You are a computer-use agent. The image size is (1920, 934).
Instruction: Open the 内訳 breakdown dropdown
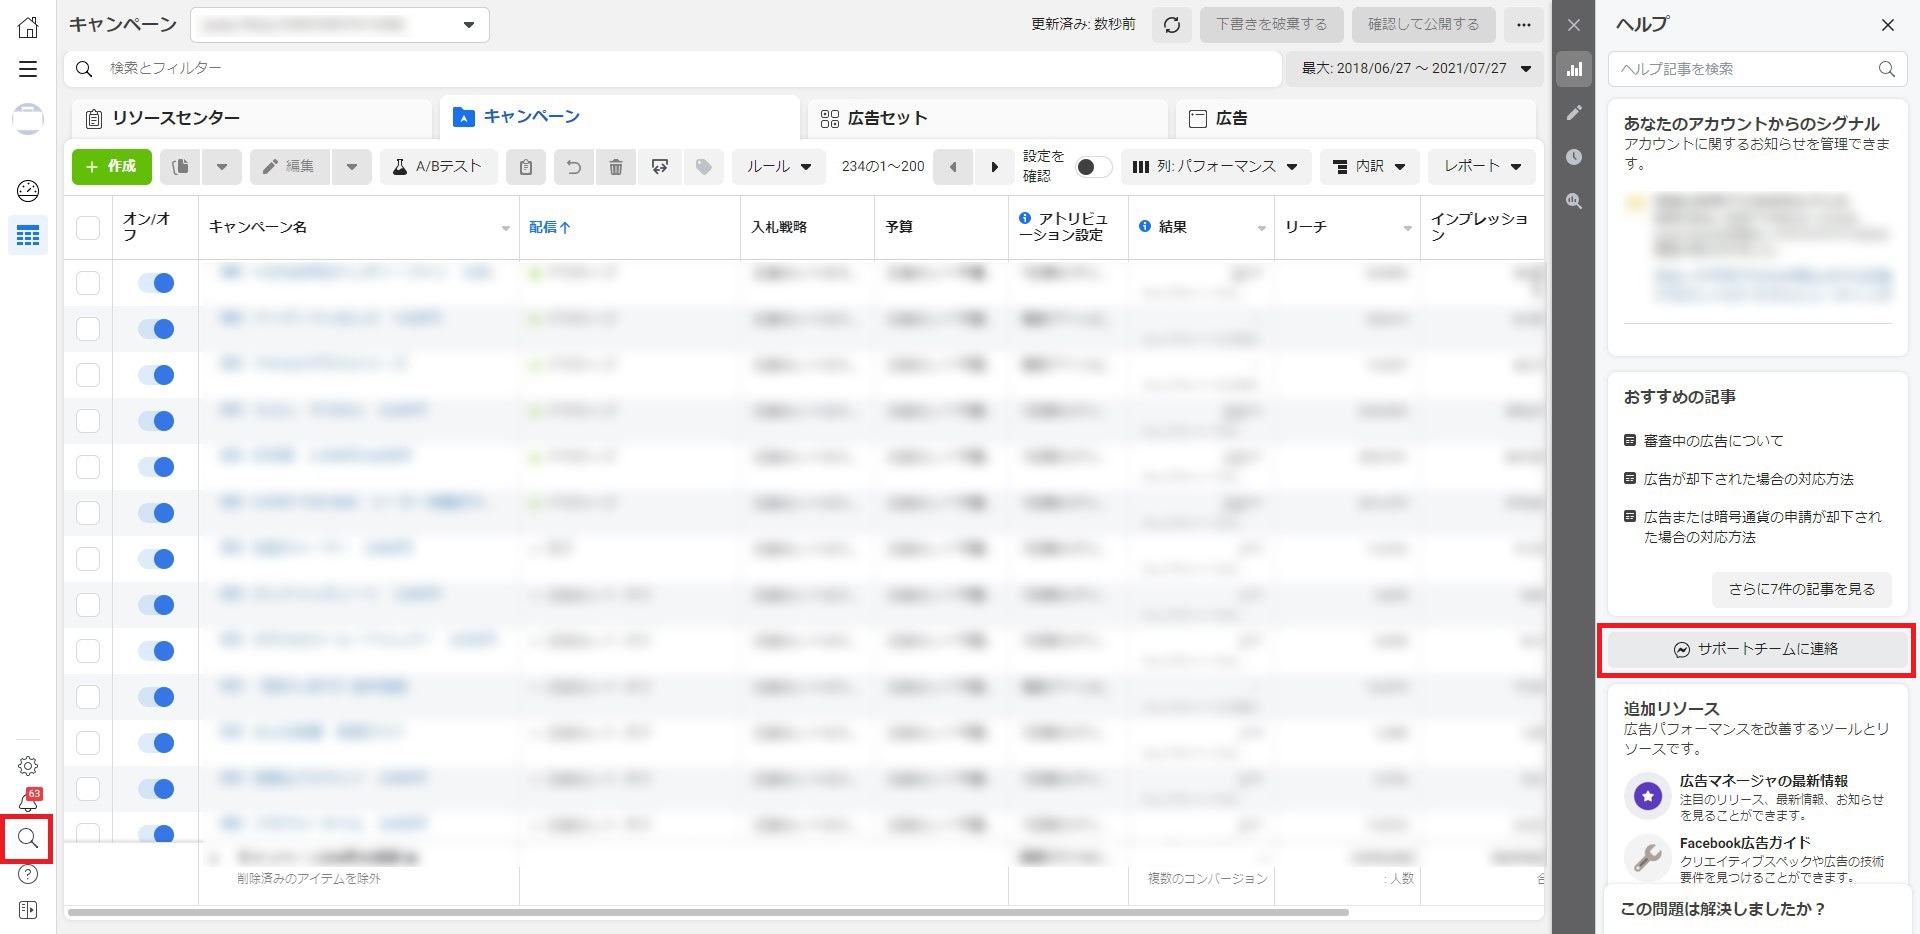[x=1369, y=167]
